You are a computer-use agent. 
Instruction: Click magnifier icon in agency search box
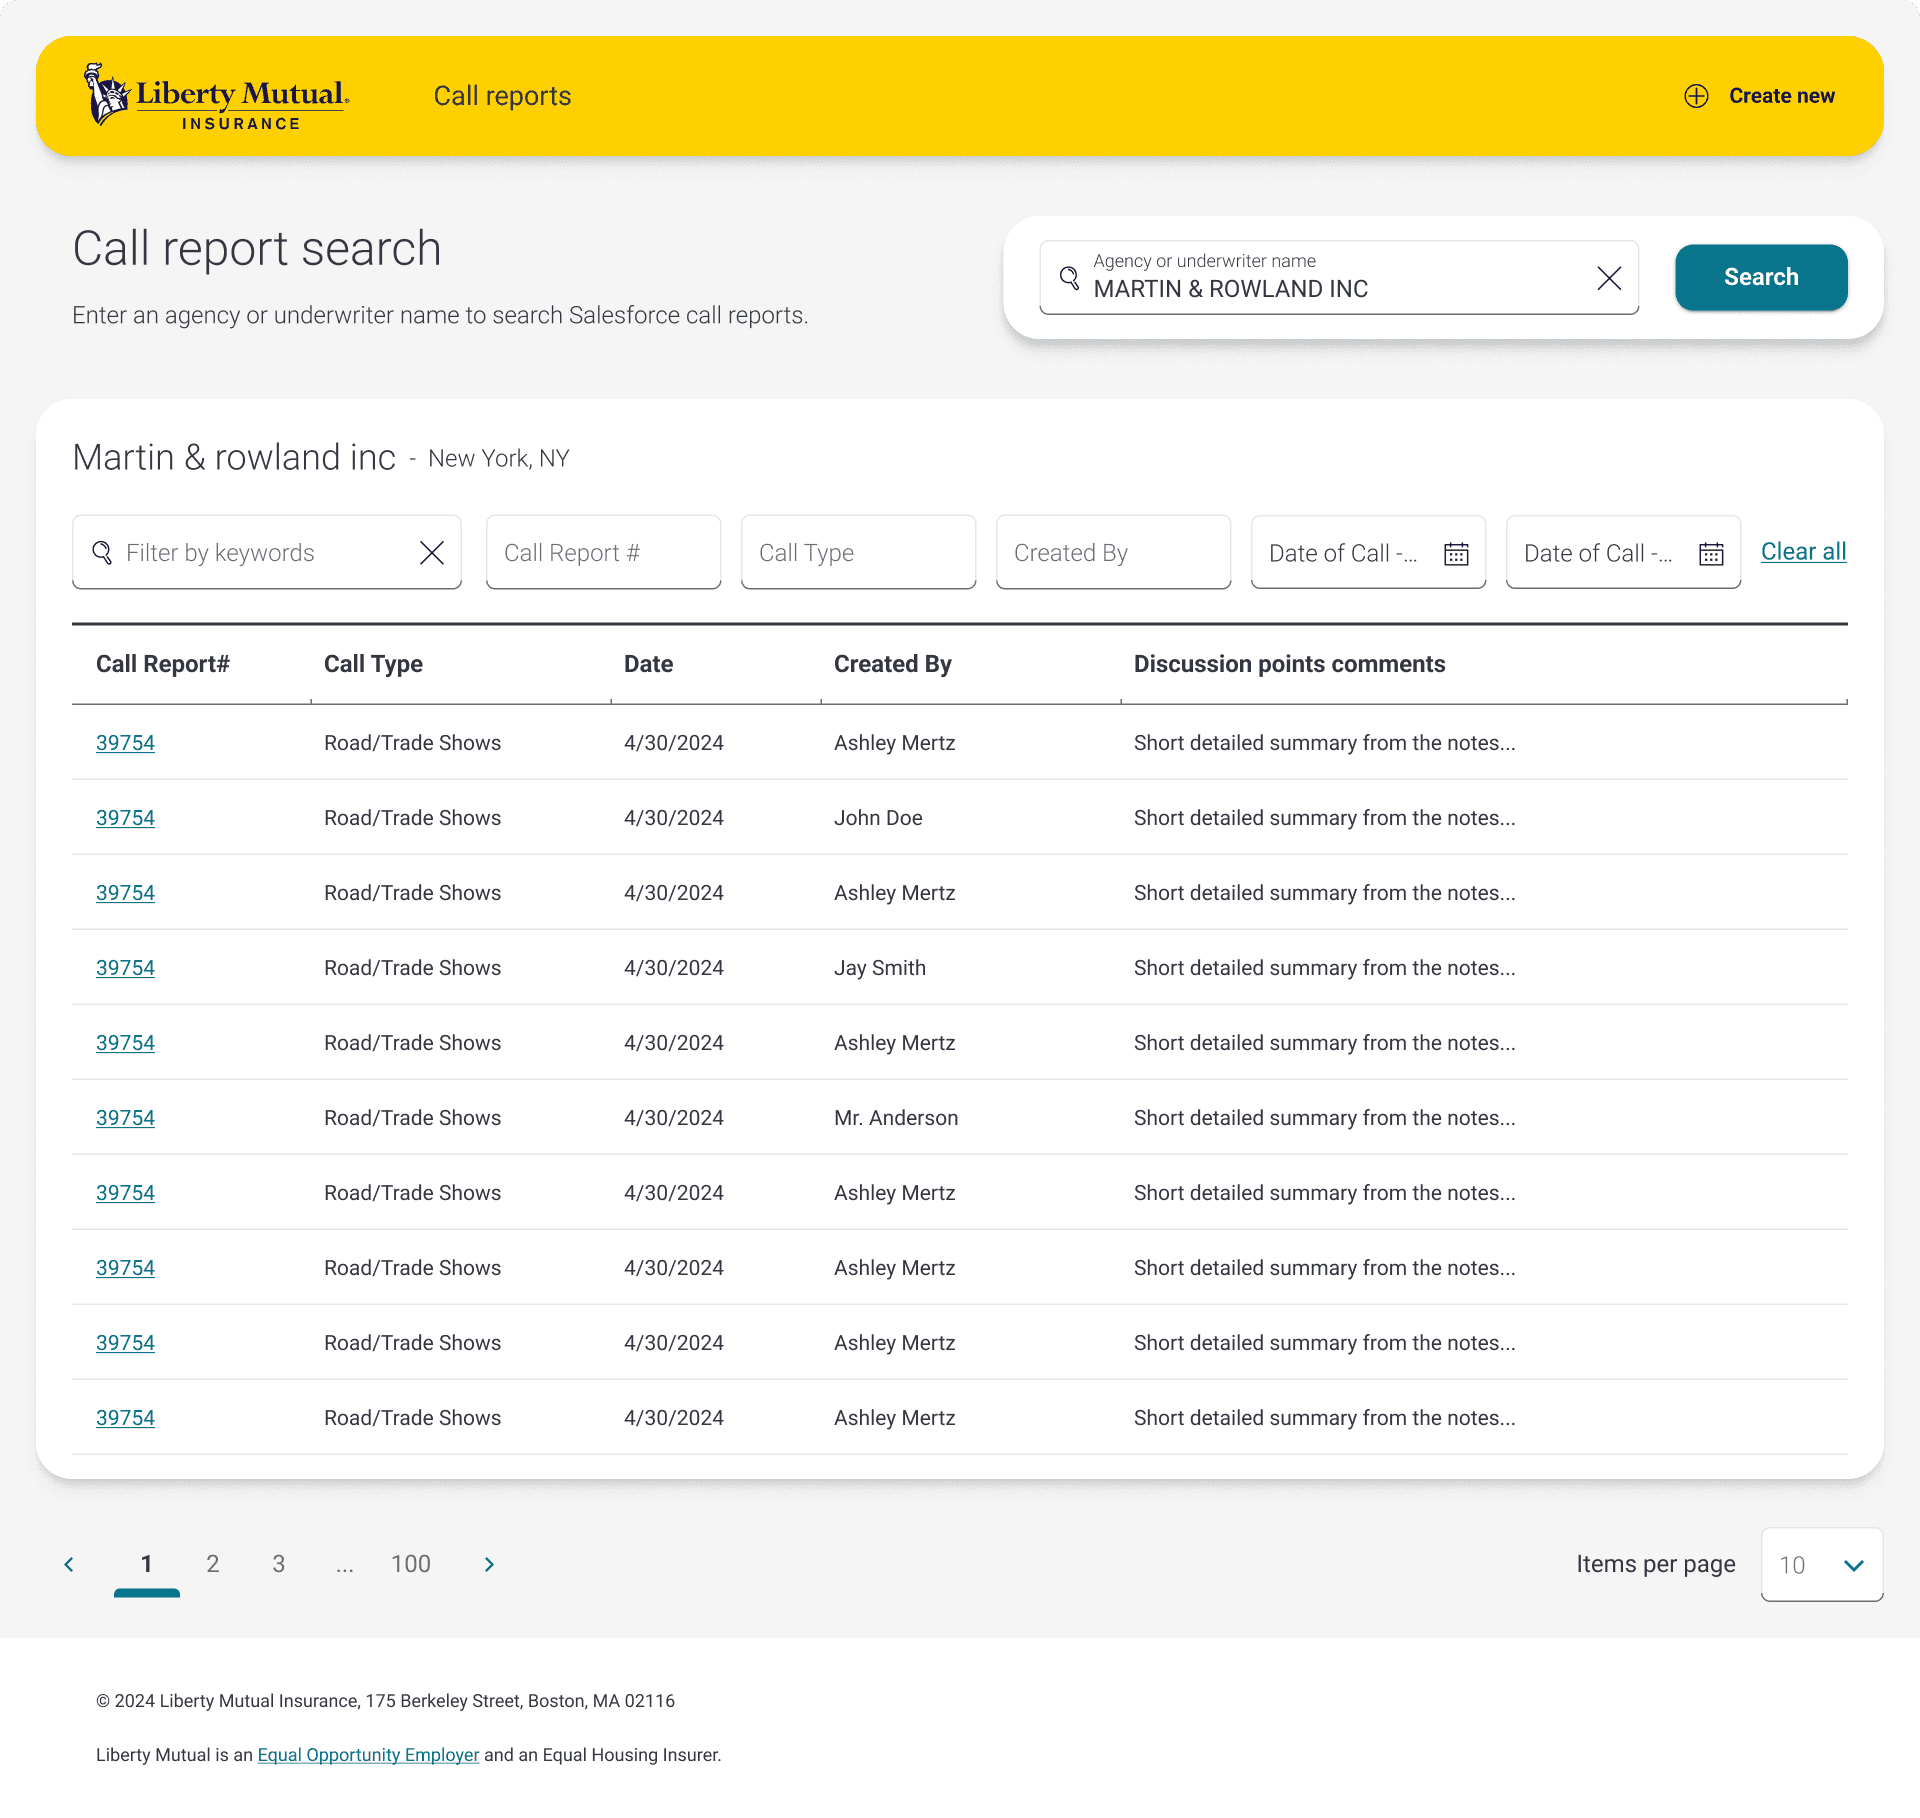coord(1069,278)
